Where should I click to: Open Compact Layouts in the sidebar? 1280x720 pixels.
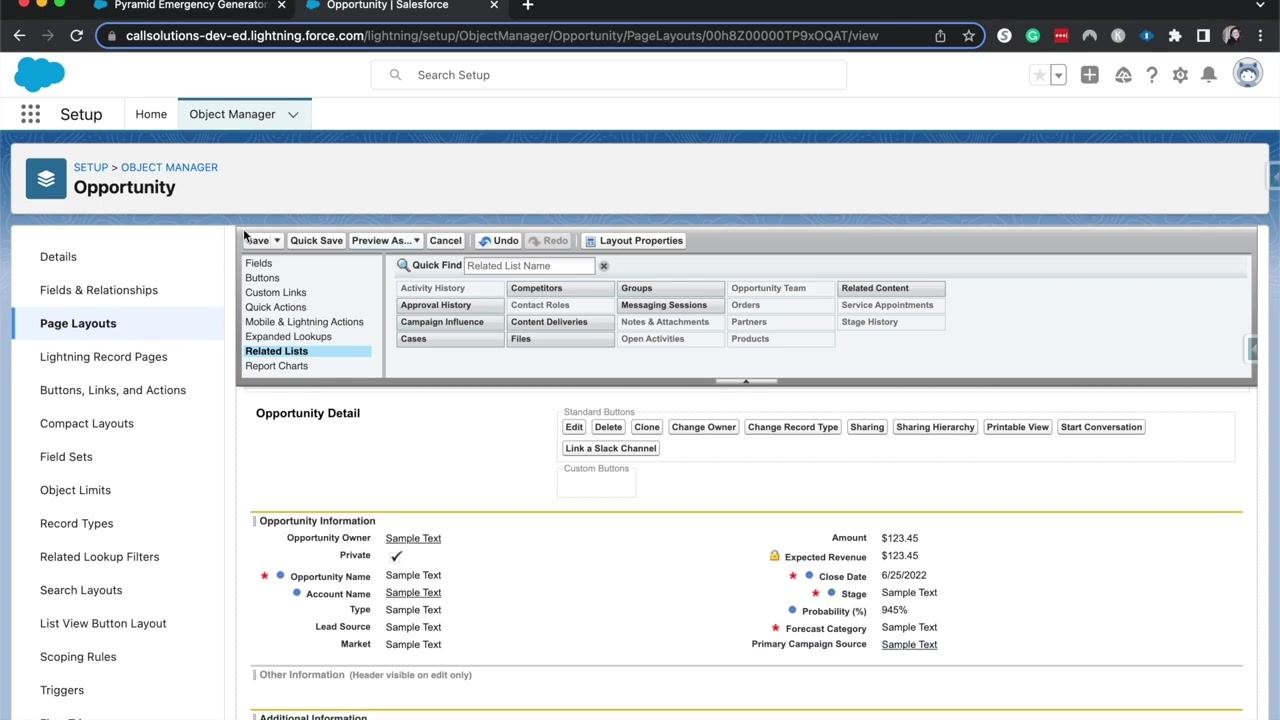pyautogui.click(x=87, y=424)
